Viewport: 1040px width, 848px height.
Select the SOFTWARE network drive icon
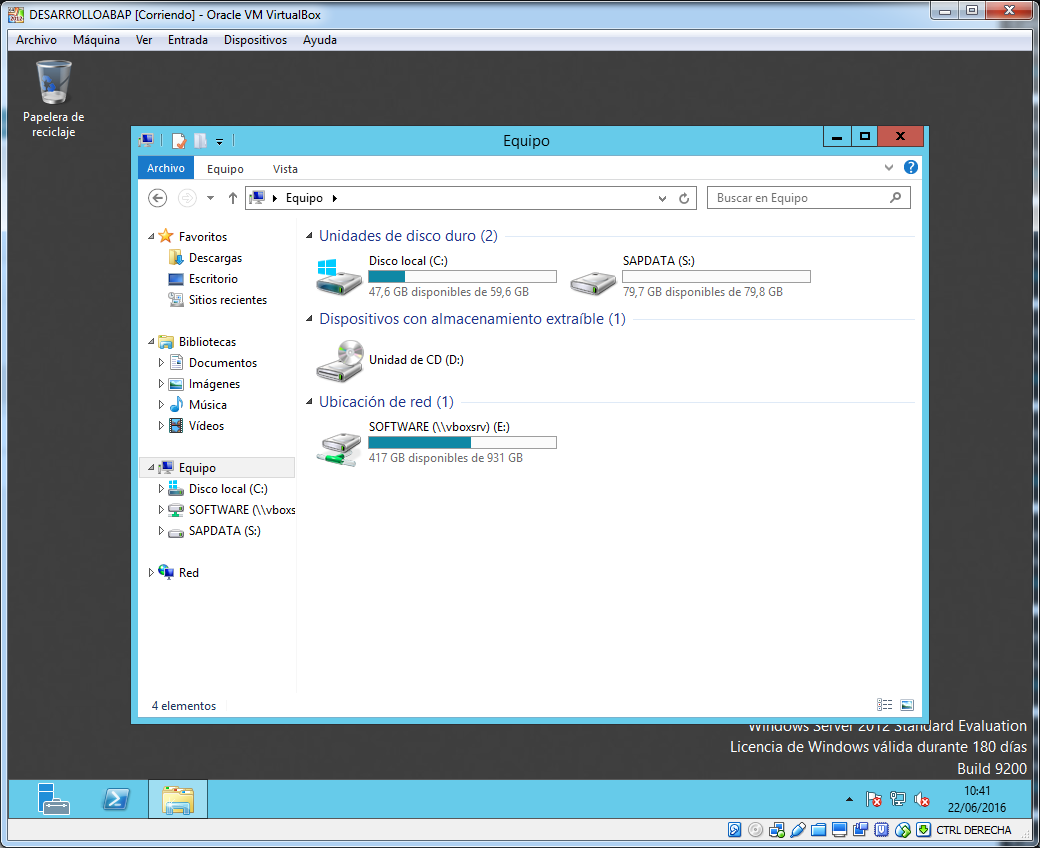pyautogui.click(x=339, y=449)
